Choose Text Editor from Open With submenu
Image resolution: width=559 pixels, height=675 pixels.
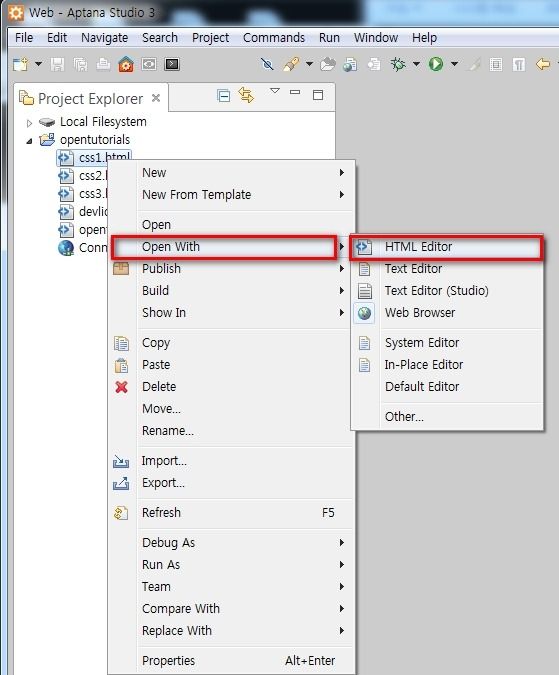(x=447, y=269)
